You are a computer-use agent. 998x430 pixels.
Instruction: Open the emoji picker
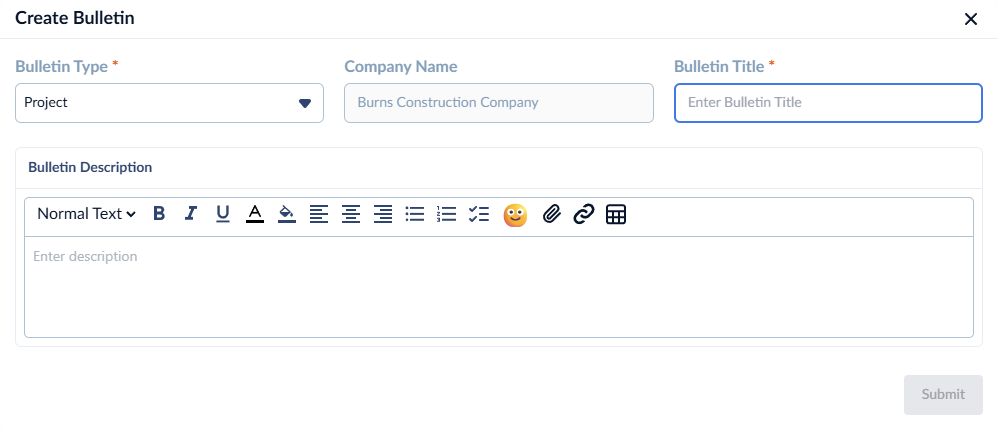(515, 215)
